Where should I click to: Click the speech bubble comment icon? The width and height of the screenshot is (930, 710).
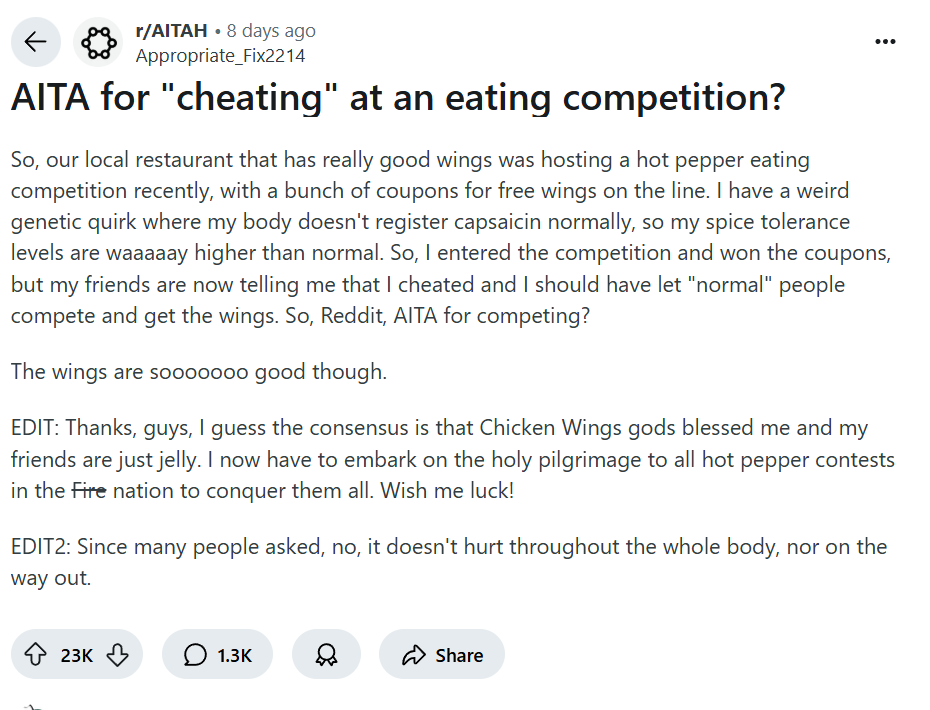(196, 655)
